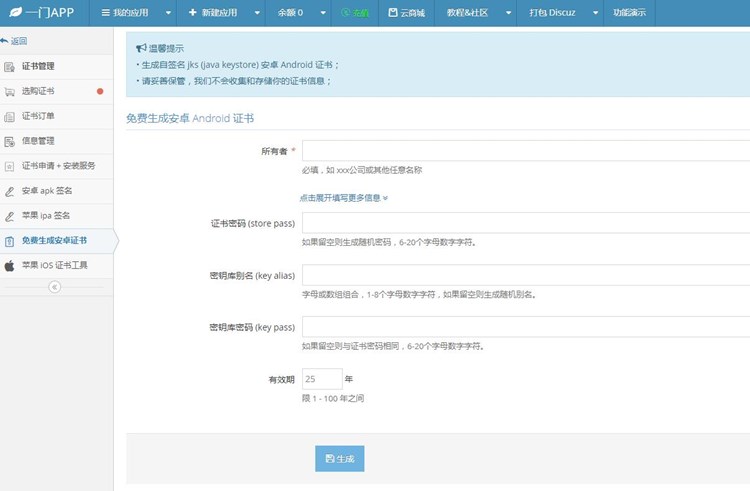Click the 有效期 years input box
Viewport: 750px width, 491px height.
click(321, 380)
